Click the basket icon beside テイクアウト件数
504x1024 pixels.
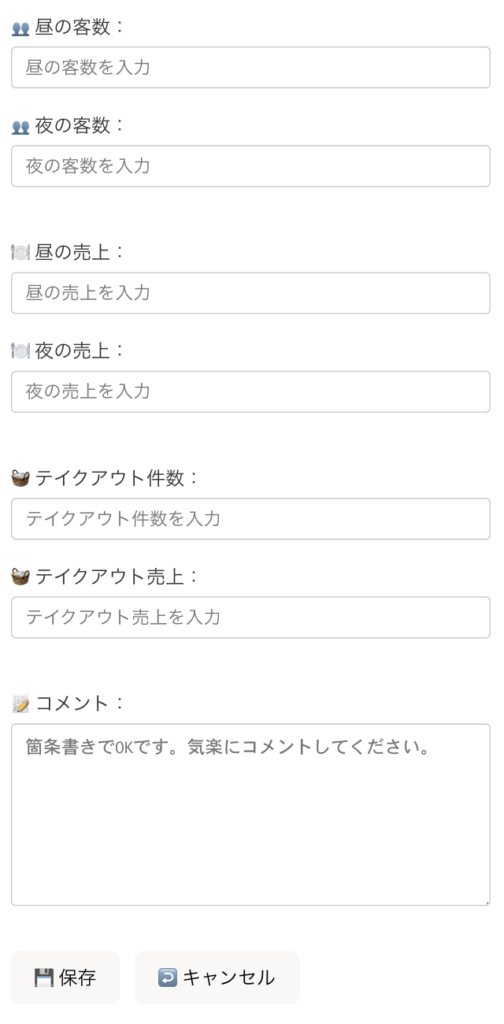tap(20, 479)
